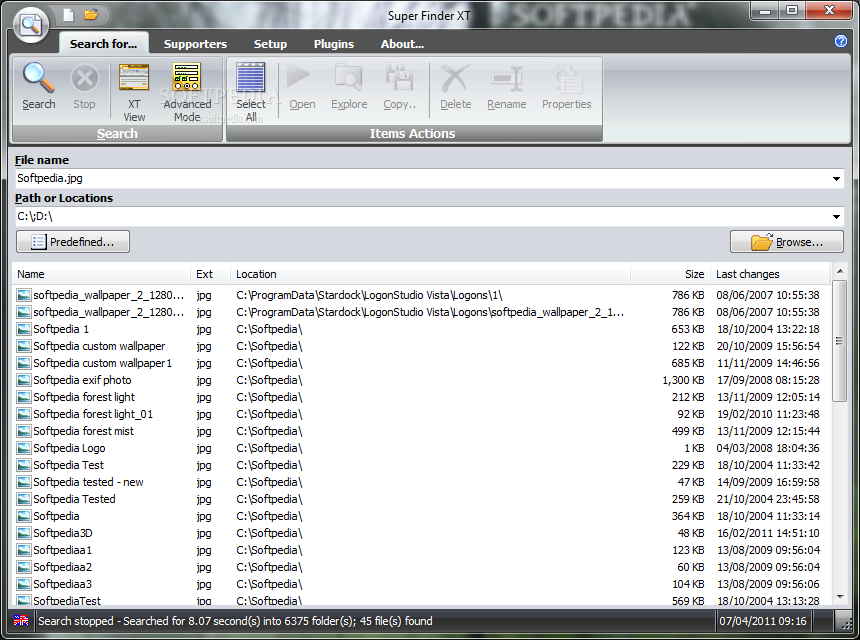Screen dimensions: 860x640
Task: Select the Softpedia Test row
Action: click(x=421, y=465)
